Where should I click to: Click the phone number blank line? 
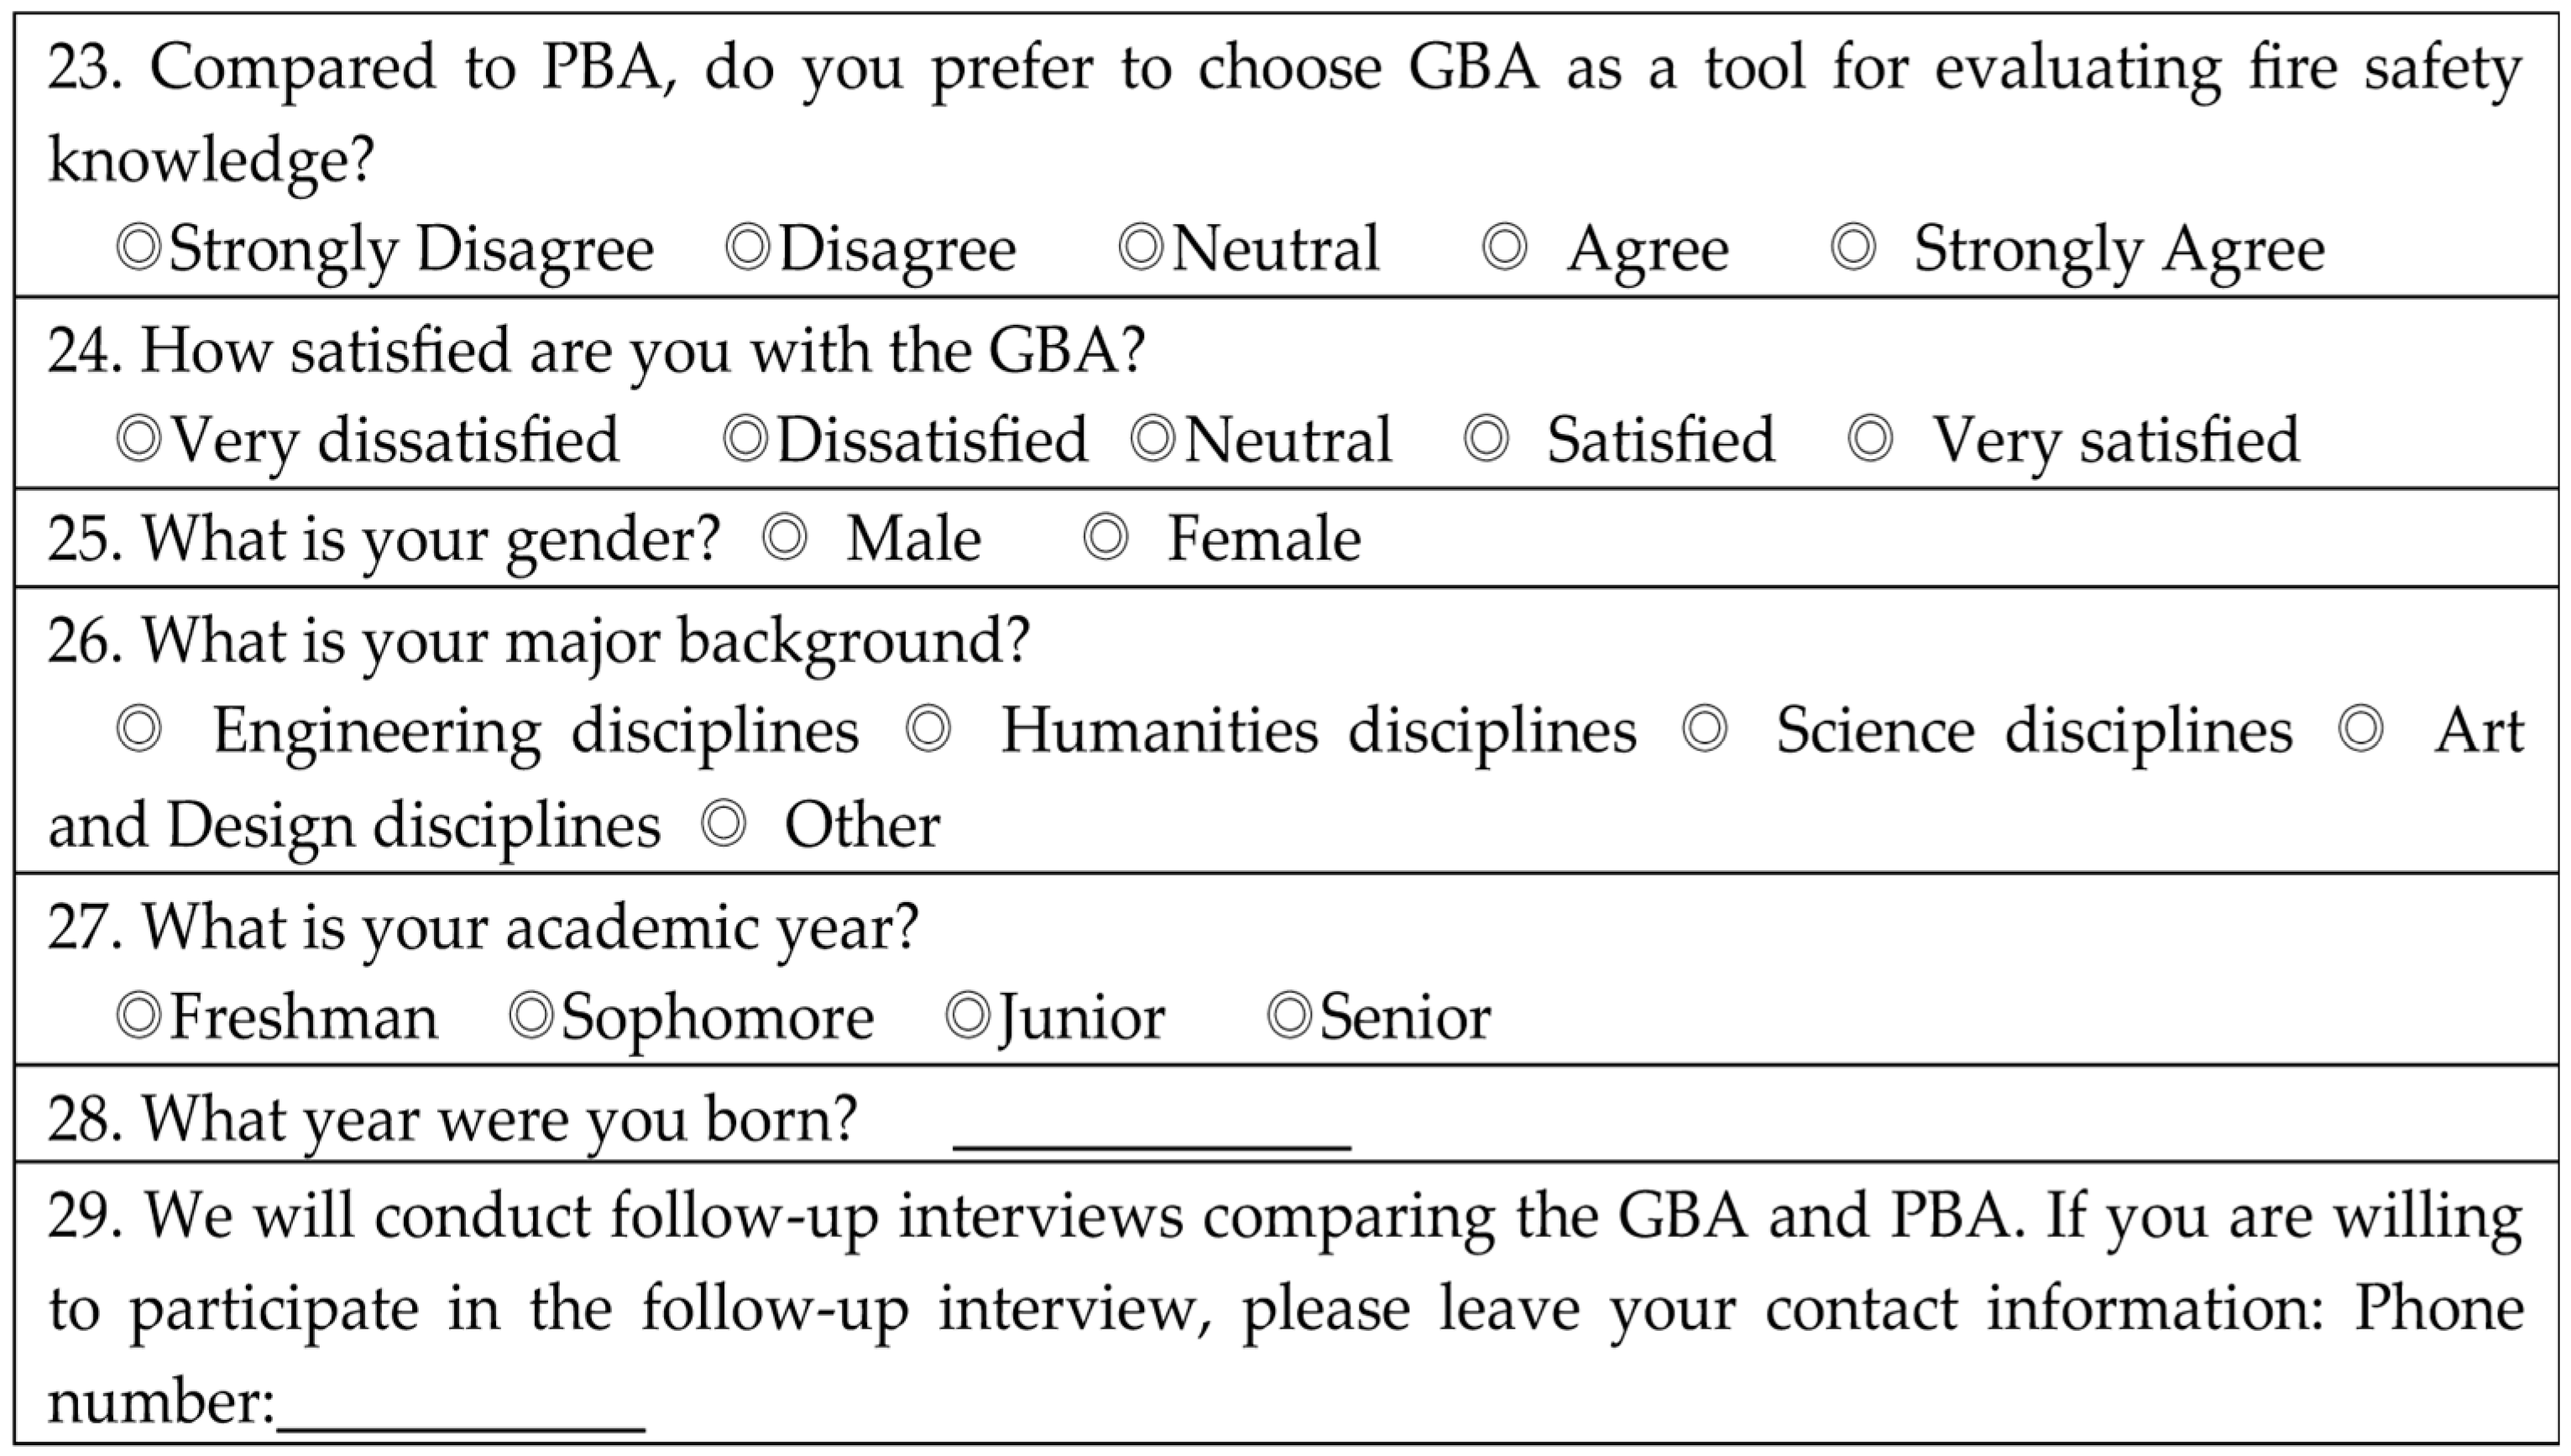point(461,1410)
